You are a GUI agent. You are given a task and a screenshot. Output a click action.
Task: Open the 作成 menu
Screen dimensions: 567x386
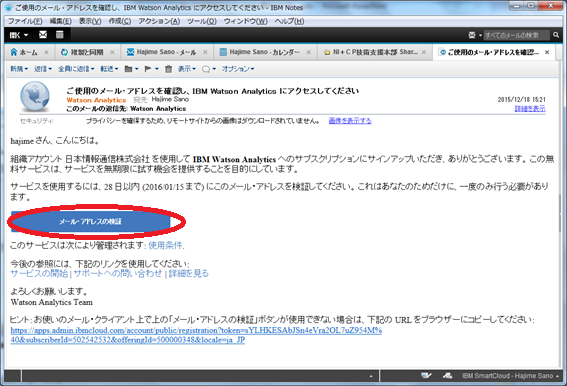[120, 21]
